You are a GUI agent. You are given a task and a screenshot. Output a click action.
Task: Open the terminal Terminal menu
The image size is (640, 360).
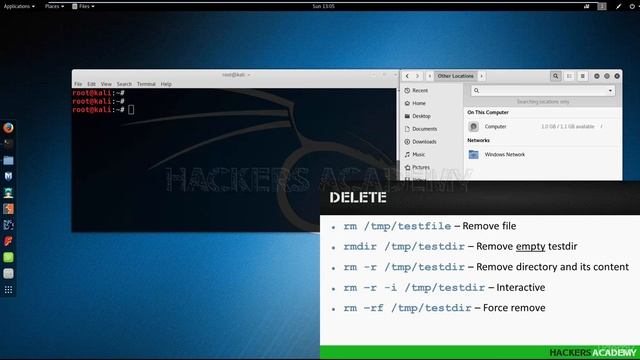[146, 84]
